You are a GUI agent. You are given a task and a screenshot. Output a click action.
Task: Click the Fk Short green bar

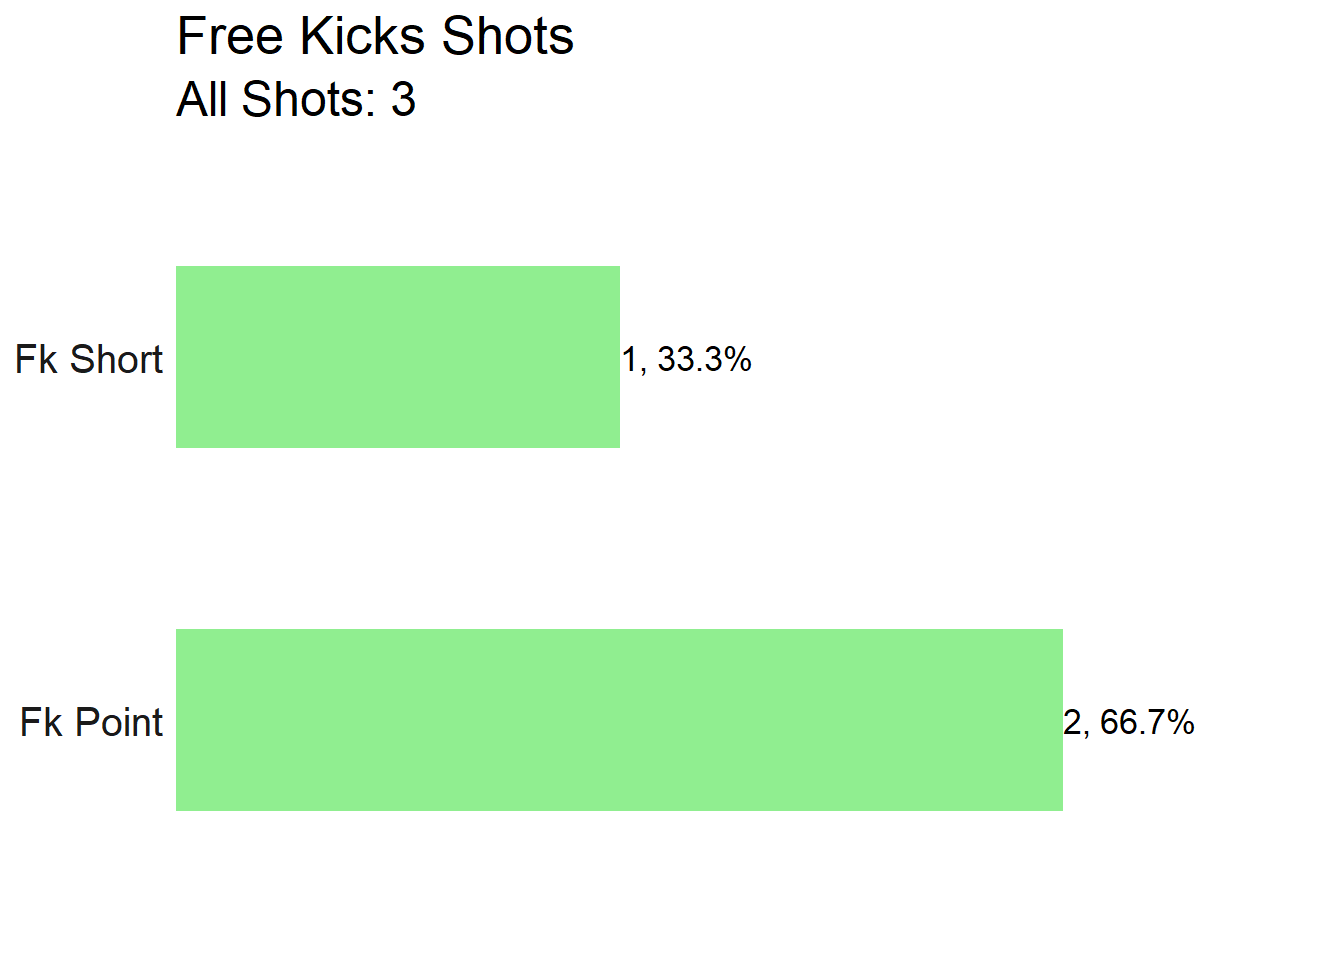[x=398, y=357]
